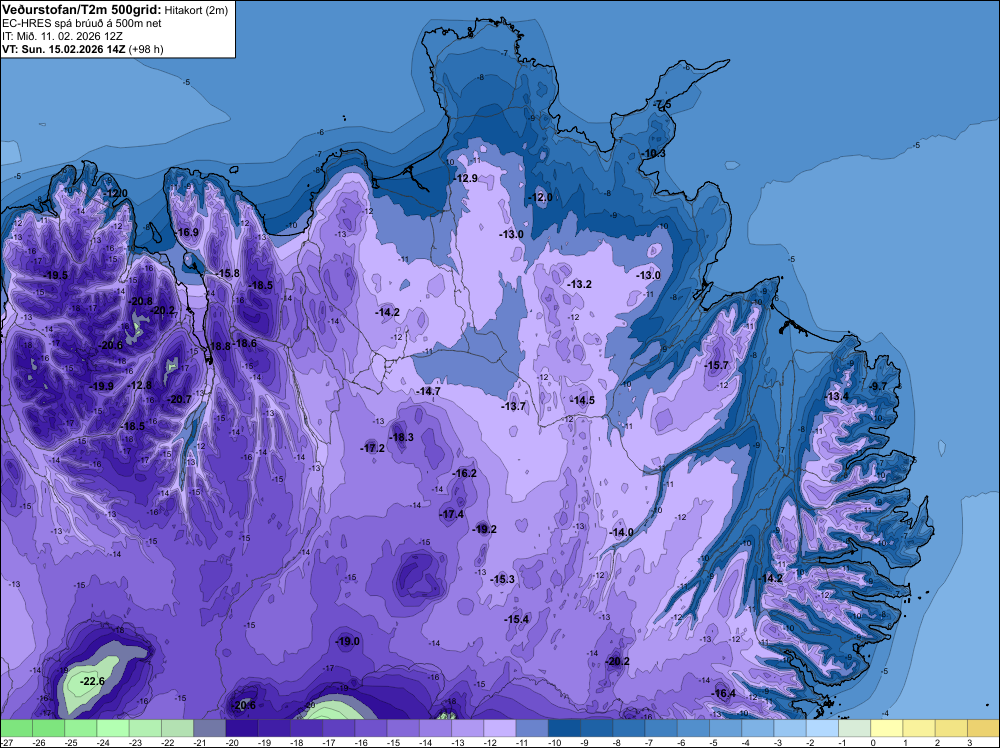Click the -16.2 temperature value
The image size is (1000, 748).
click(x=464, y=473)
